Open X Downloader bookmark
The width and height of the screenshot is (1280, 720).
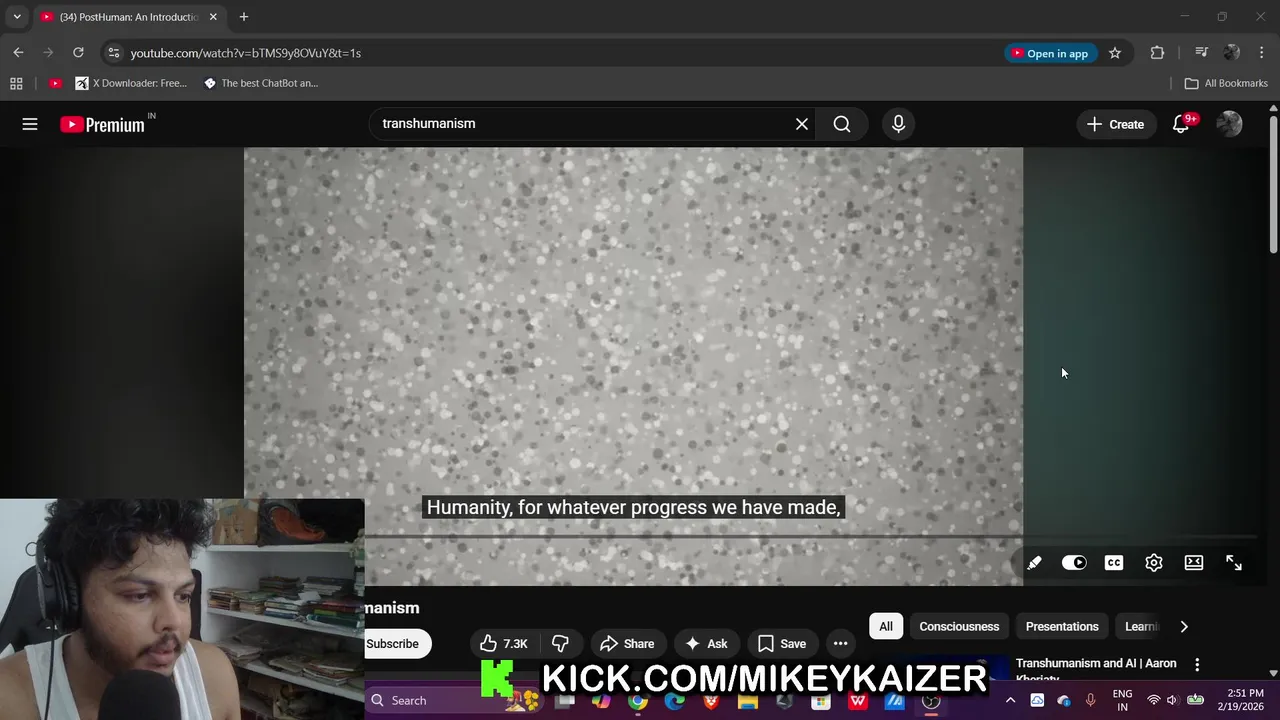click(x=131, y=83)
